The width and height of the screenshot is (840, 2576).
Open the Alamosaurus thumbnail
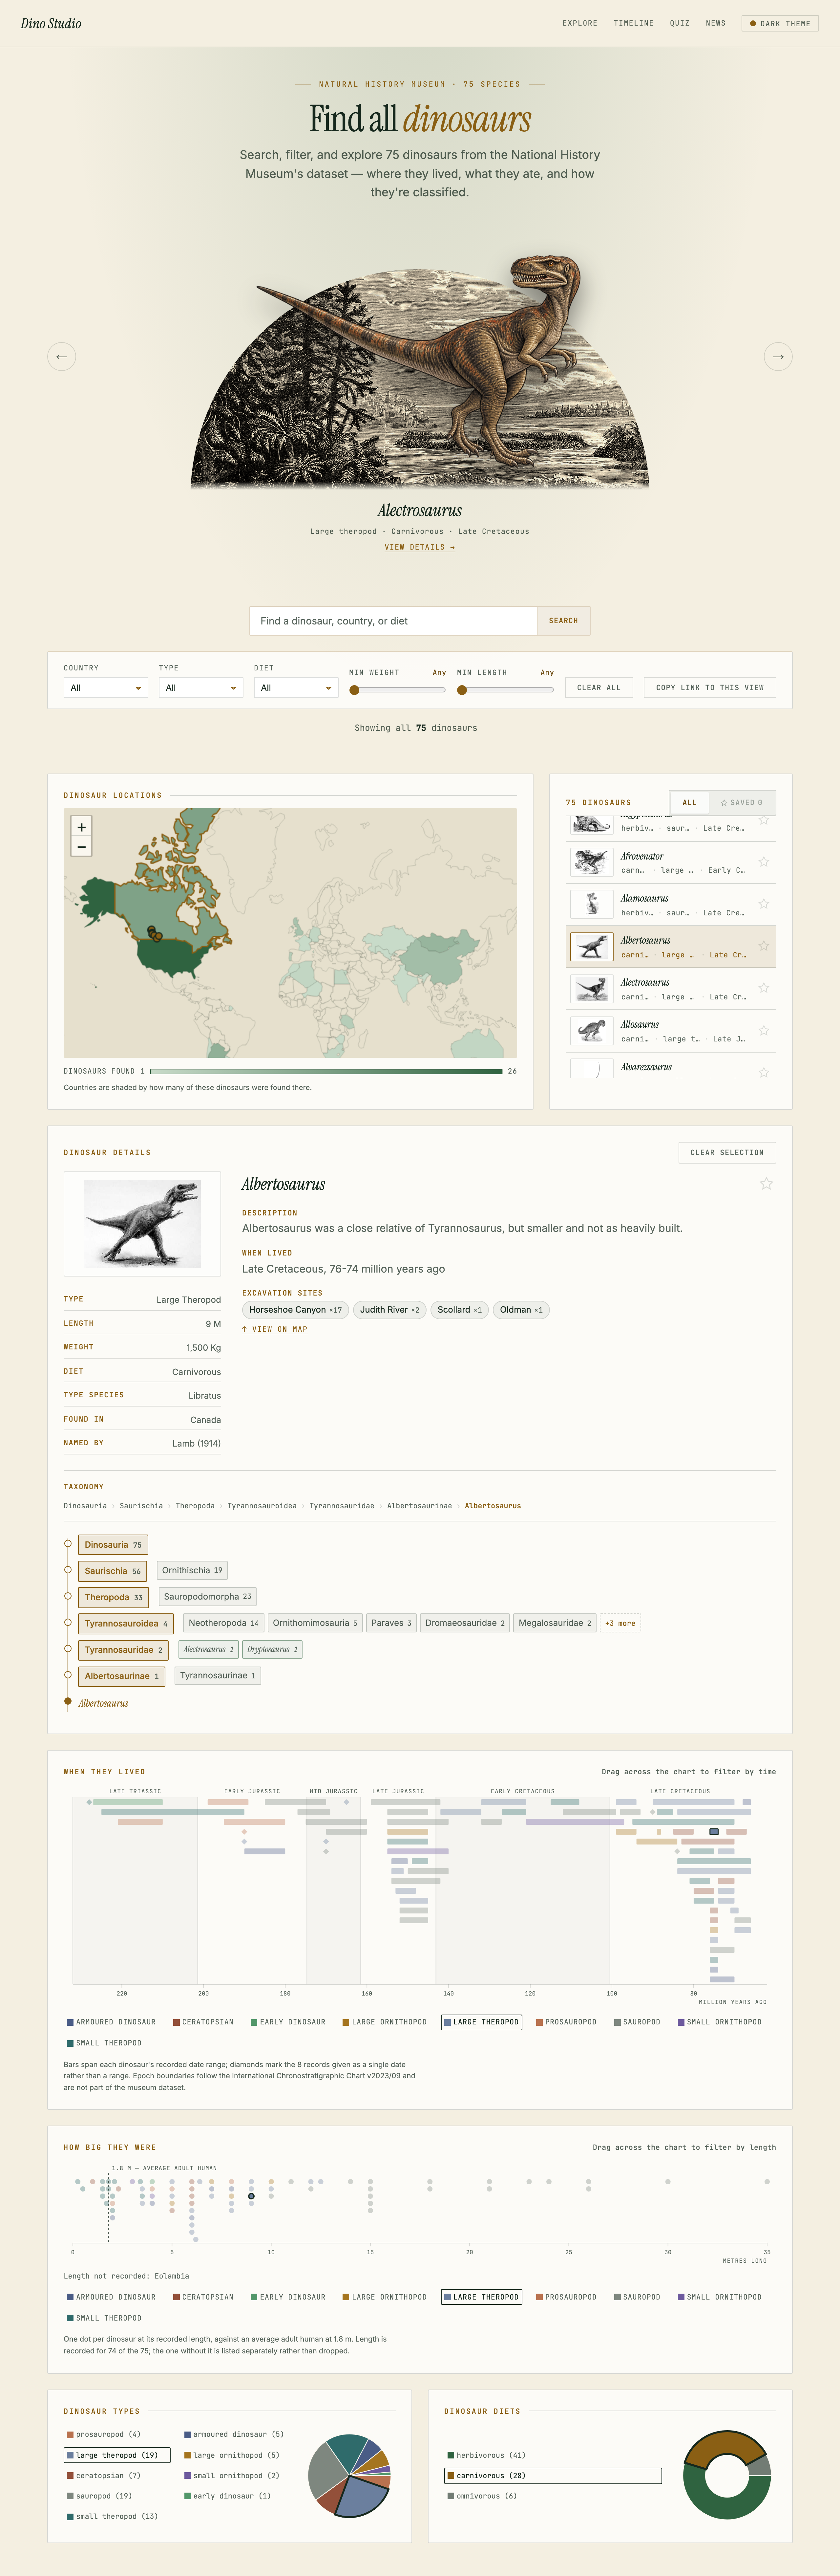(592, 904)
